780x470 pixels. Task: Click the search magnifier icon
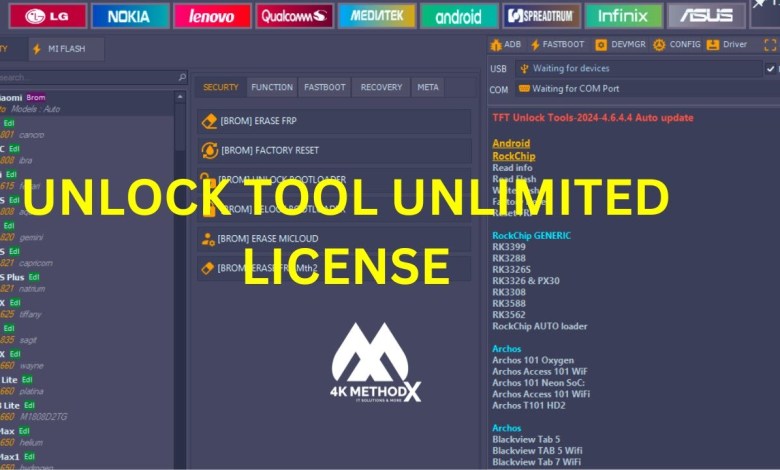click(182, 77)
